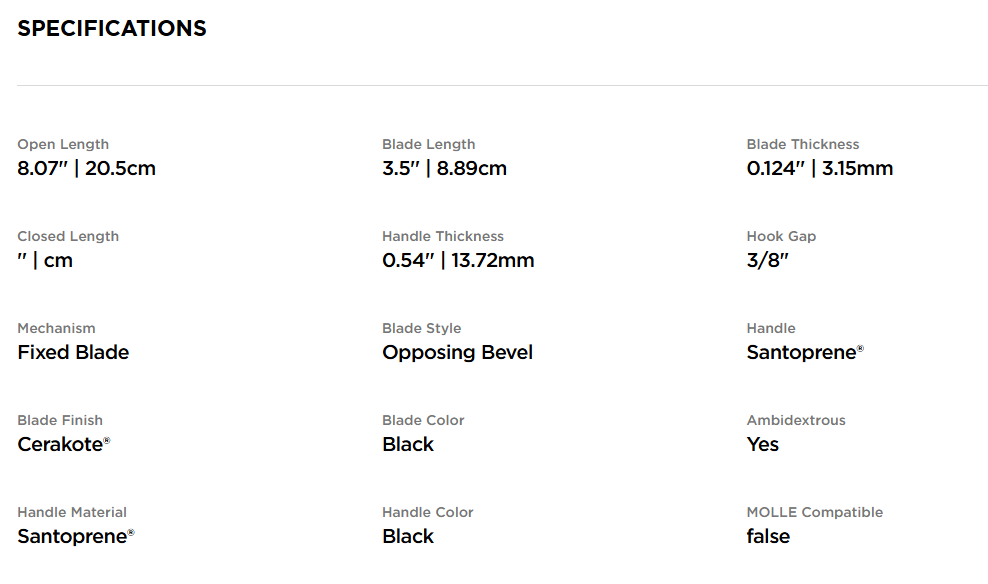Select the Opposing Bevel blade style text
The width and height of the screenshot is (988, 584).
coord(457,352)
